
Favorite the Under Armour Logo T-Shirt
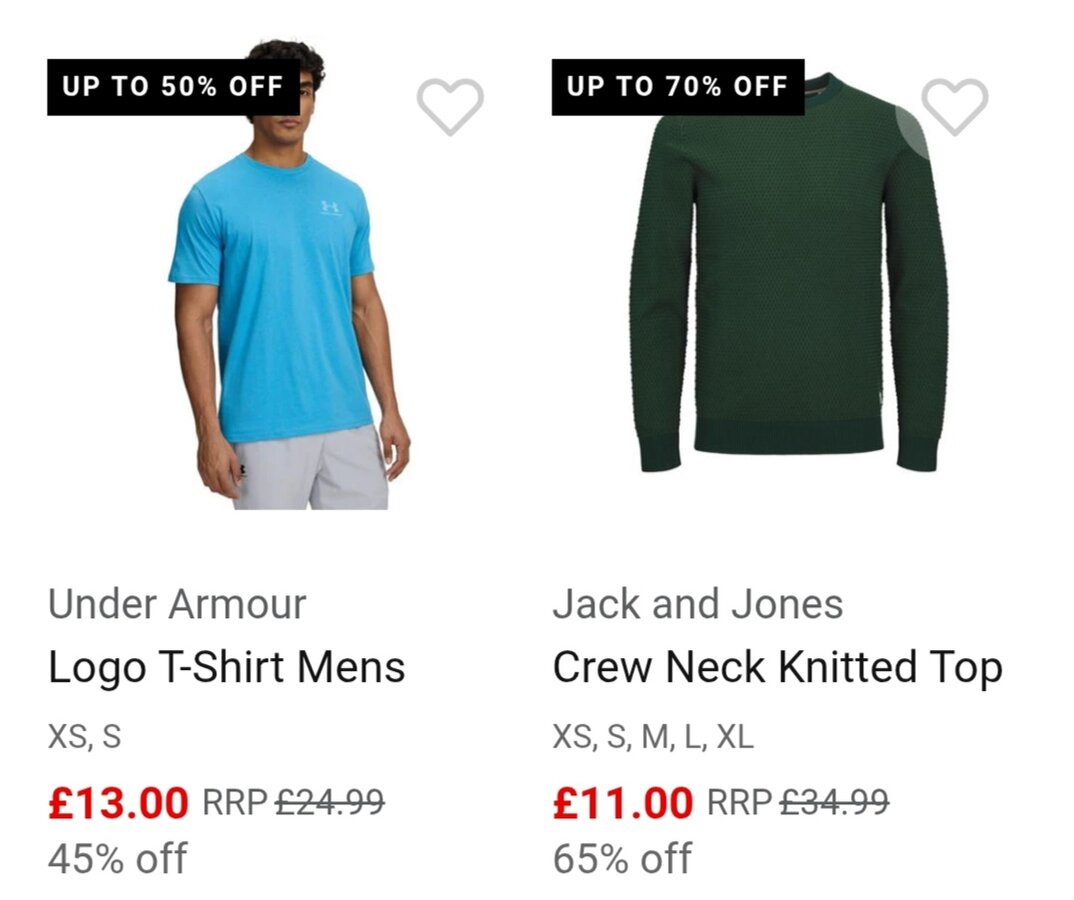coord(450,105)
